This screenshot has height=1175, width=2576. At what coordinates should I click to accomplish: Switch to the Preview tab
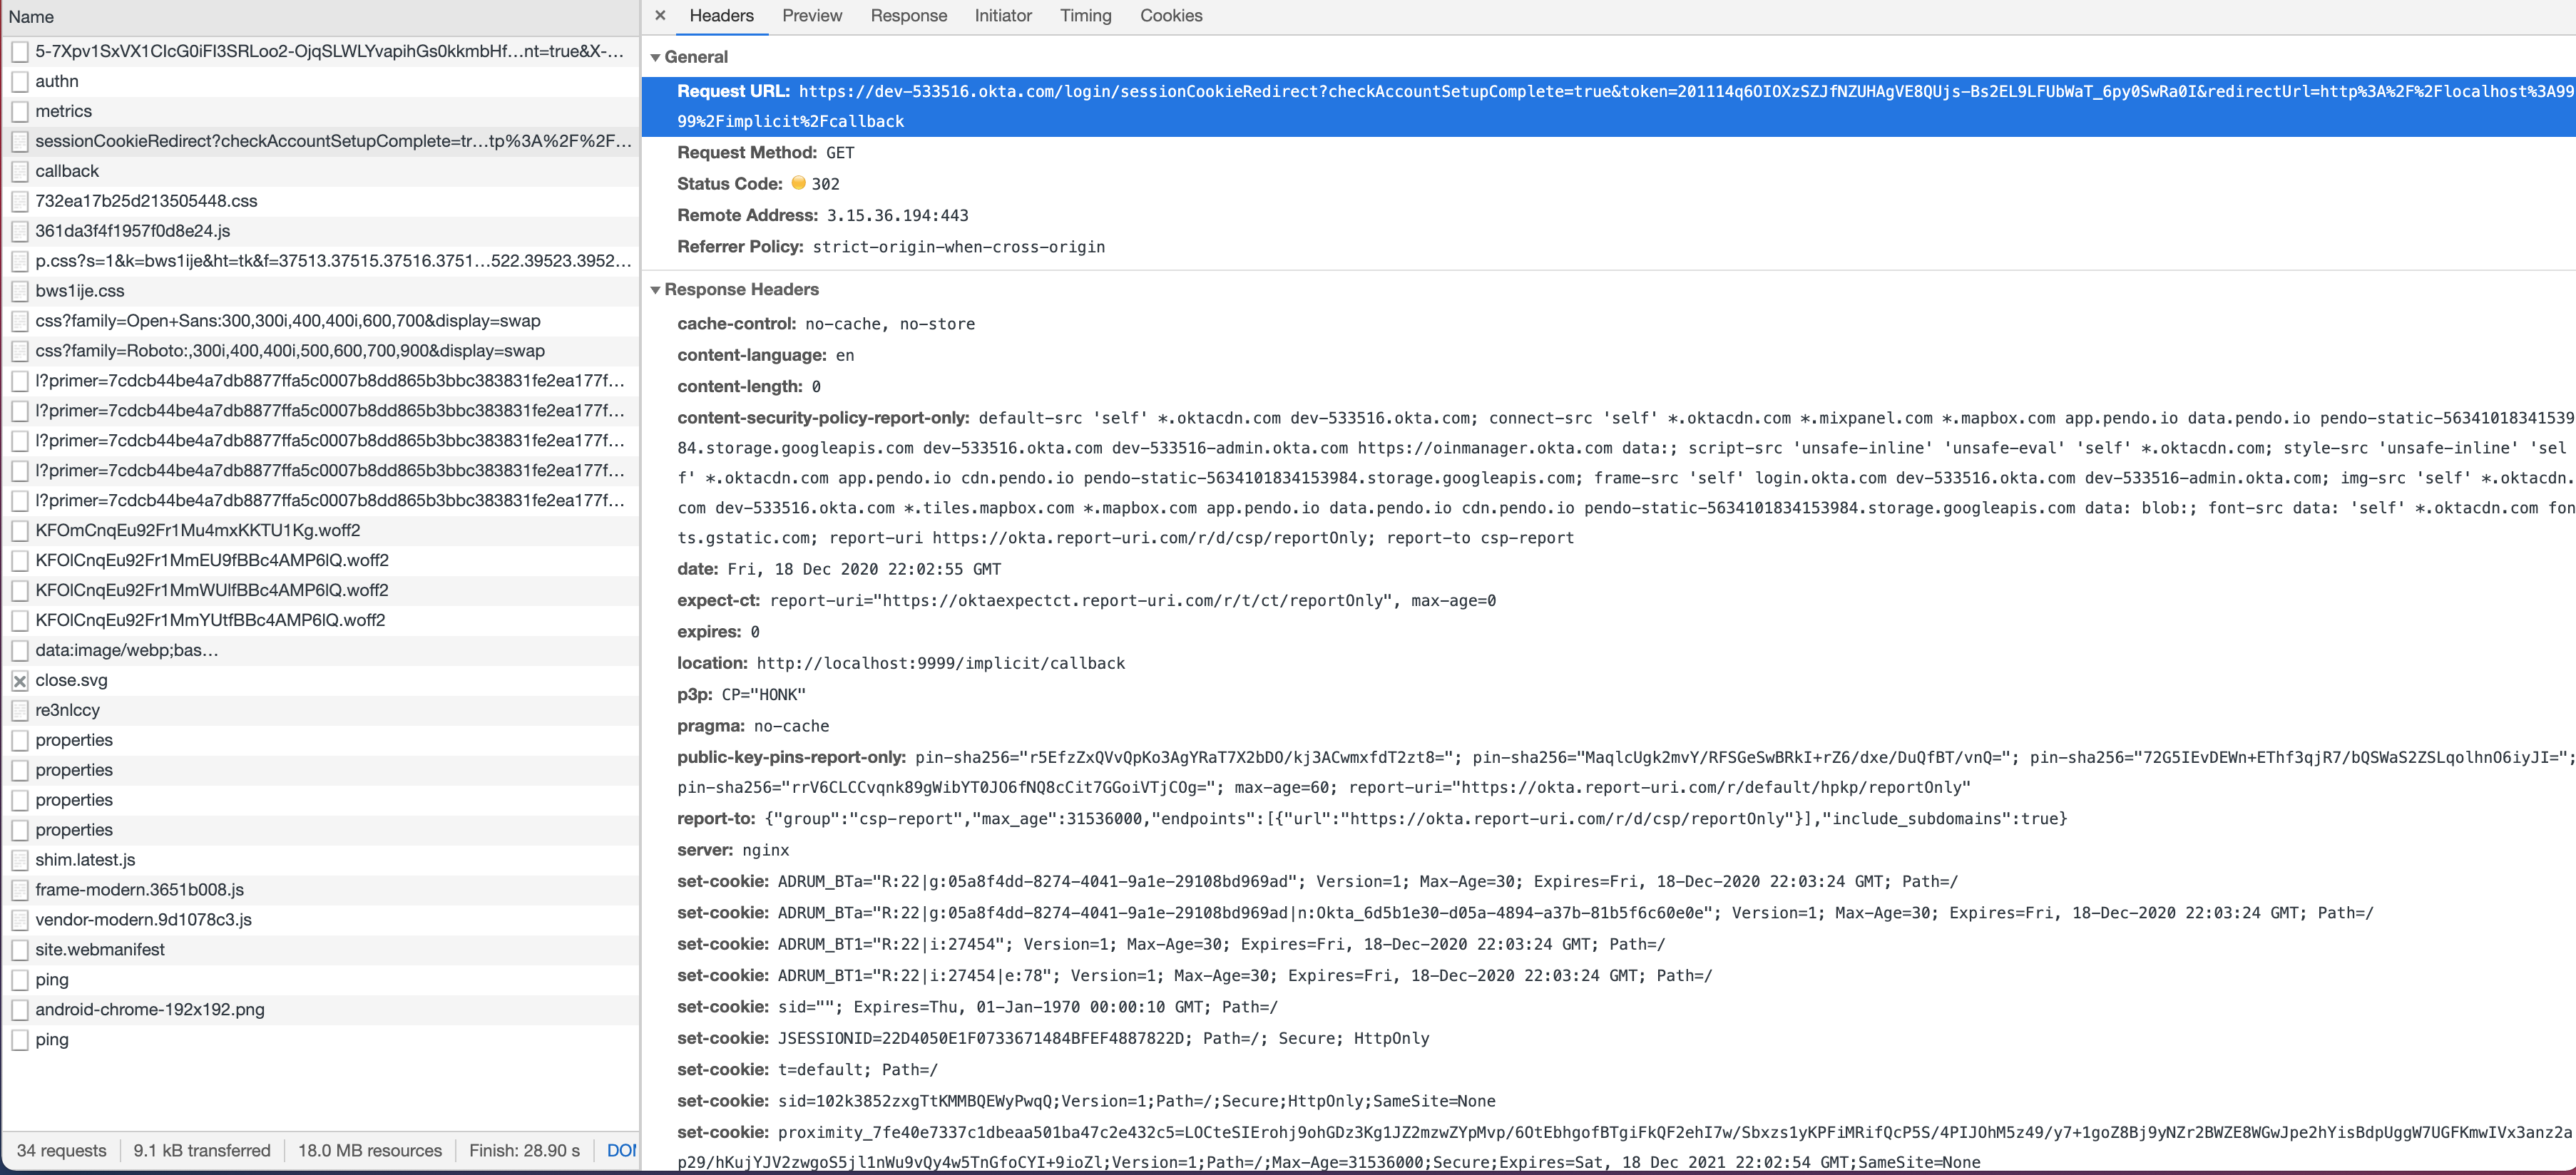(811, 16)
